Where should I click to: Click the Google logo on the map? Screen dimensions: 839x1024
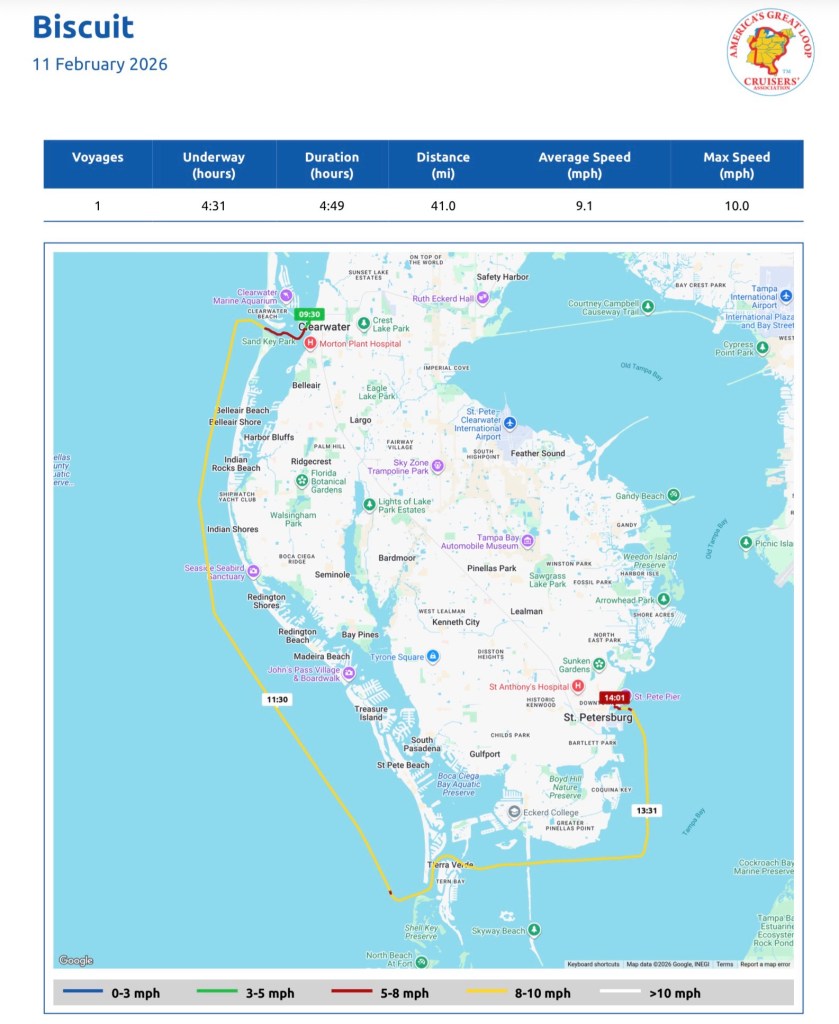point(76,960)
